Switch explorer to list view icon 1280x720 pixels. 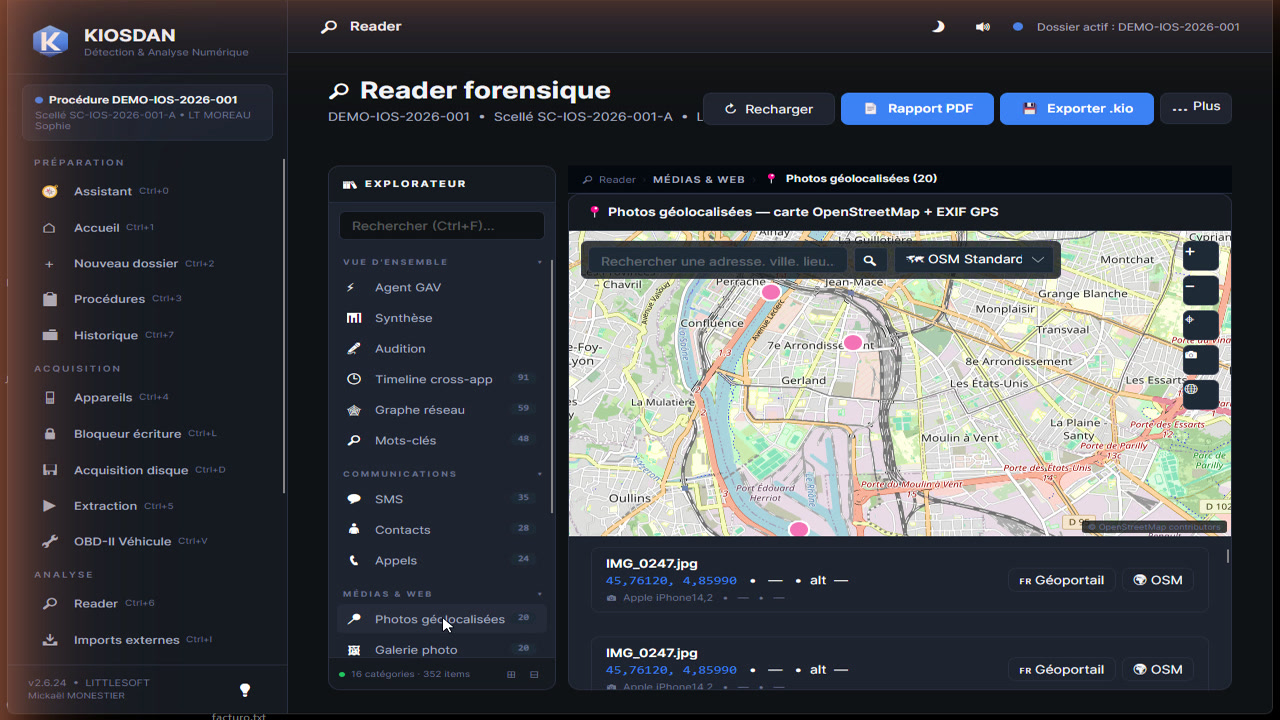click(534, 674)
